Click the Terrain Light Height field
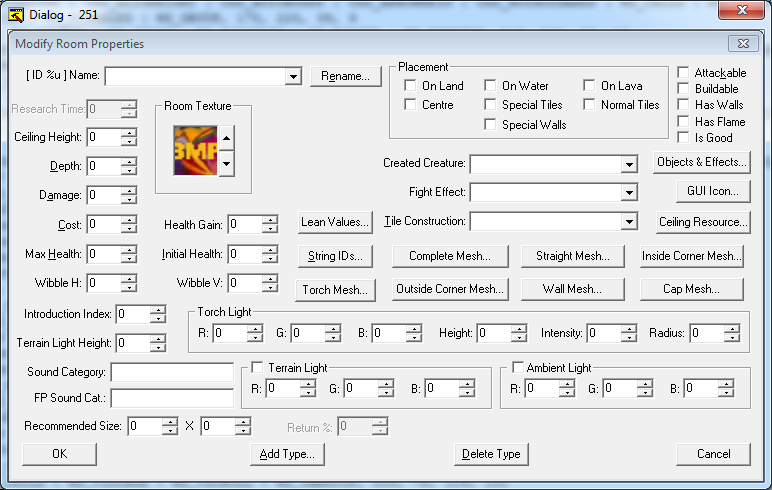The image size is (772, 490). 133,343
